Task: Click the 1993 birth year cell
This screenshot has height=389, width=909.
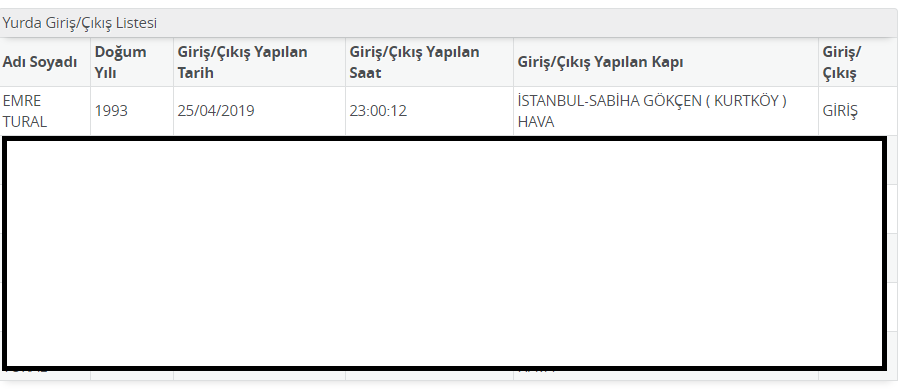Action: 111,111
